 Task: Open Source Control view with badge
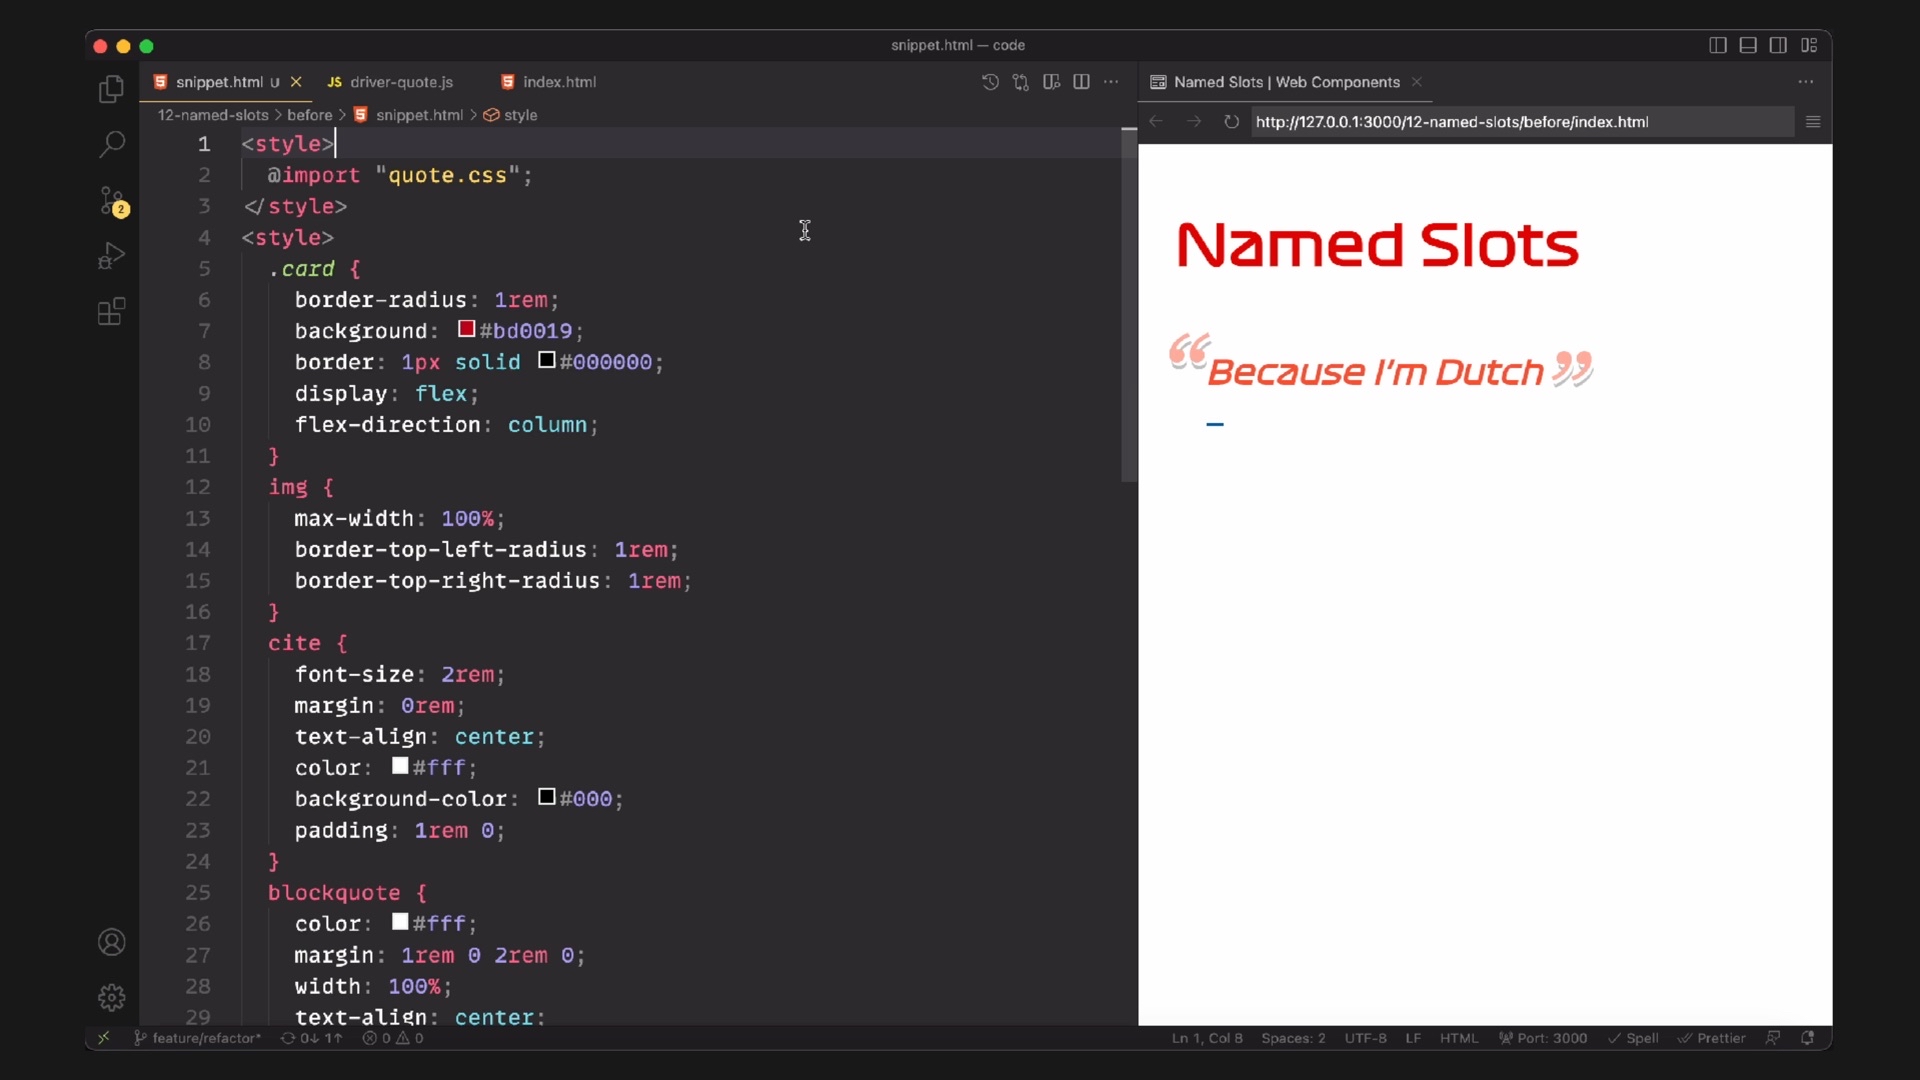(x=112, y=200)
